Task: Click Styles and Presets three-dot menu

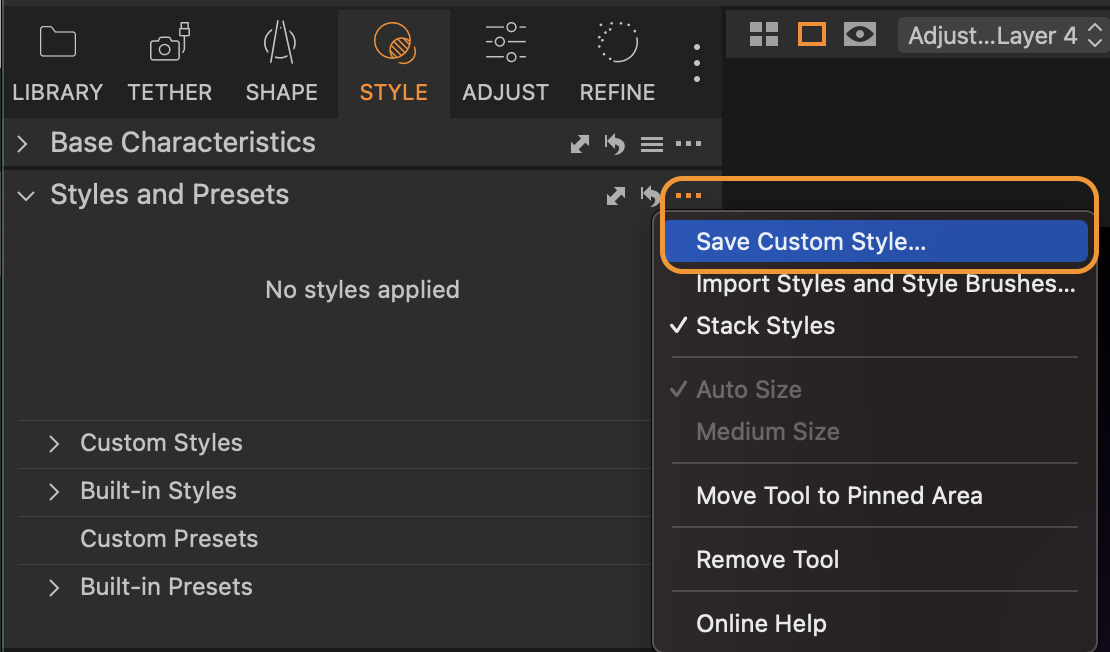Action: click(x=689, y=195)
